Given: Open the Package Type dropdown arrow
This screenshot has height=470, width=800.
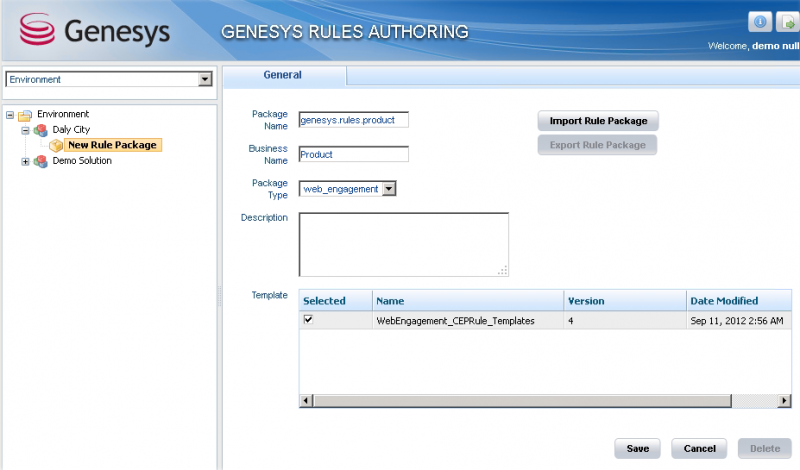Looking at the screenshot, I should pyautogui.click(x=389, y=189).
